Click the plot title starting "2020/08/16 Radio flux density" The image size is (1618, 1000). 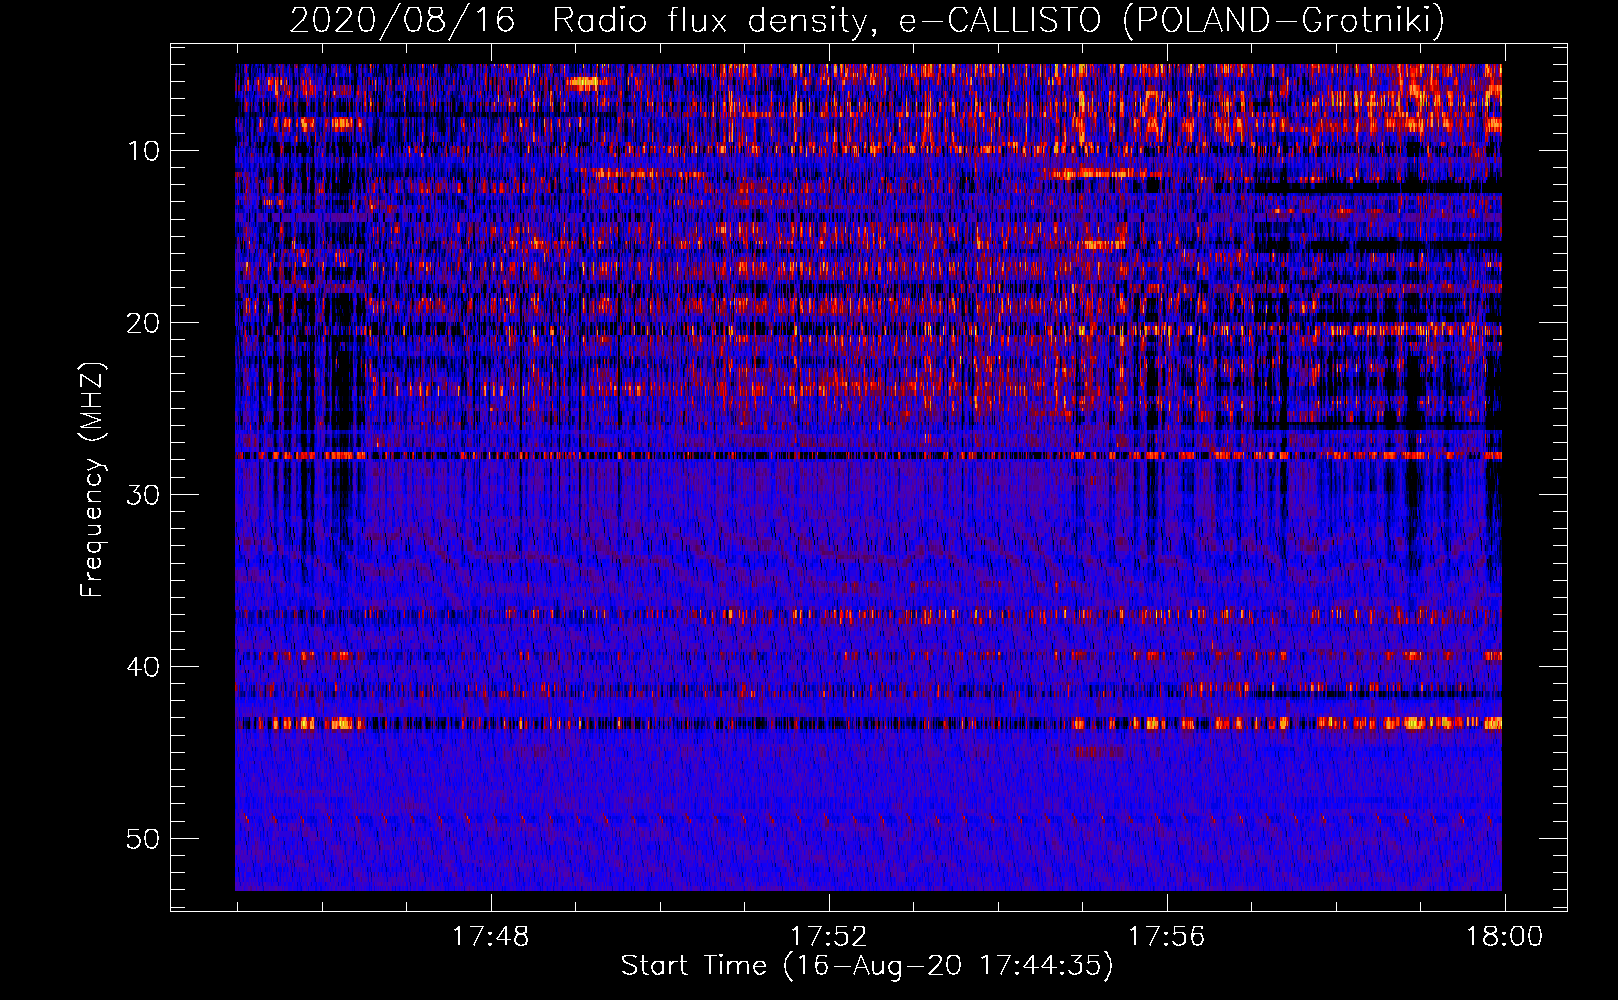867,20
